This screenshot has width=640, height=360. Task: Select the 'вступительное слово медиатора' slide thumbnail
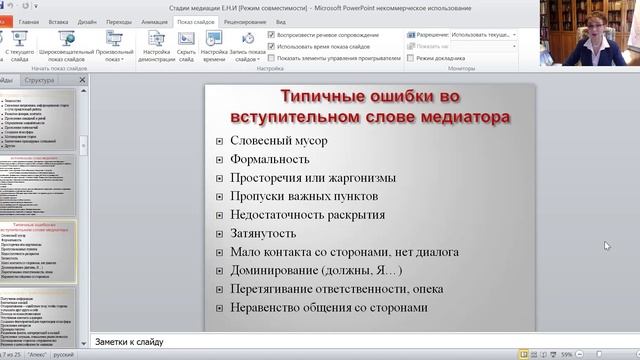38,185
